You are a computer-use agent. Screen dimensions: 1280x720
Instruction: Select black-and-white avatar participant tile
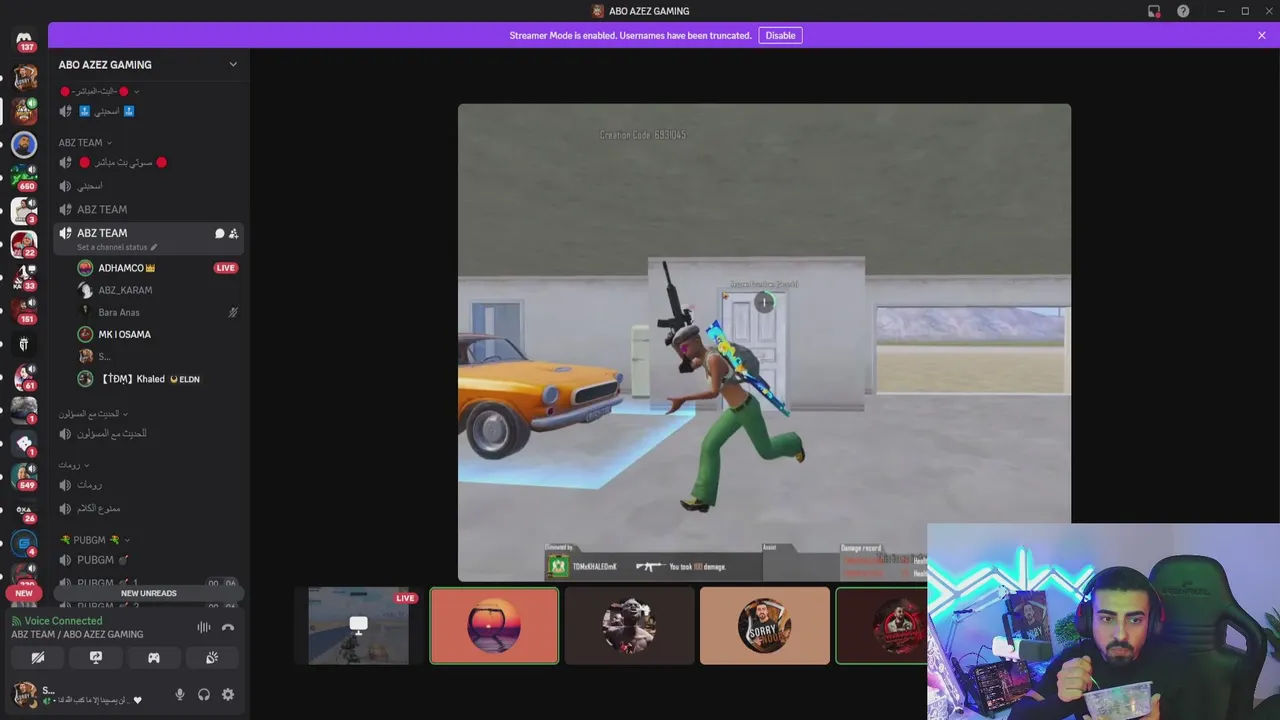click(x=629, y=626)
